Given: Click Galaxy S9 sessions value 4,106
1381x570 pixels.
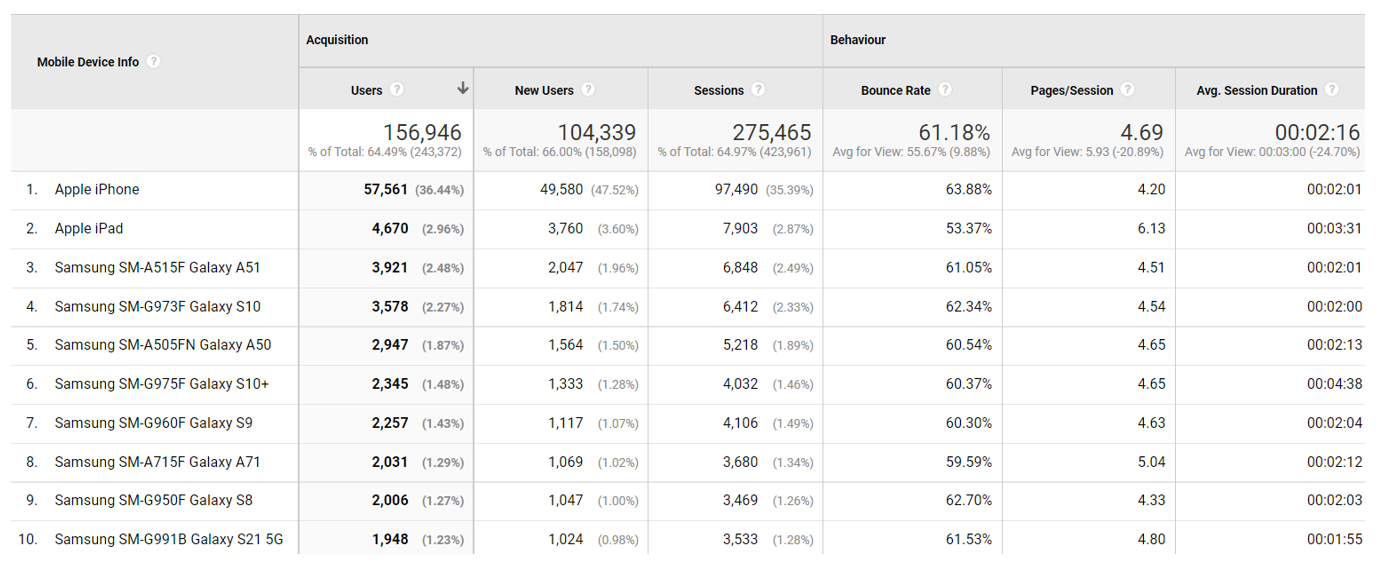Looking at the screenshot, I should 740,422.
